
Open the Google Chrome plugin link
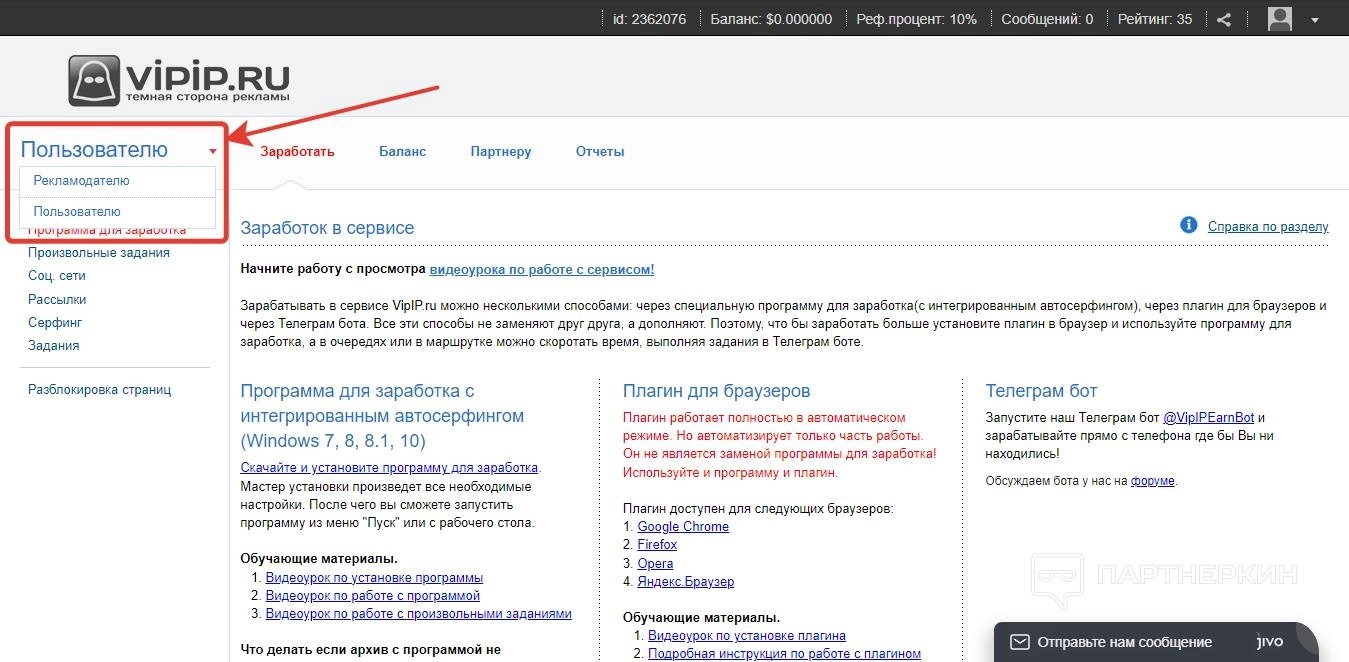coord(683,527)
